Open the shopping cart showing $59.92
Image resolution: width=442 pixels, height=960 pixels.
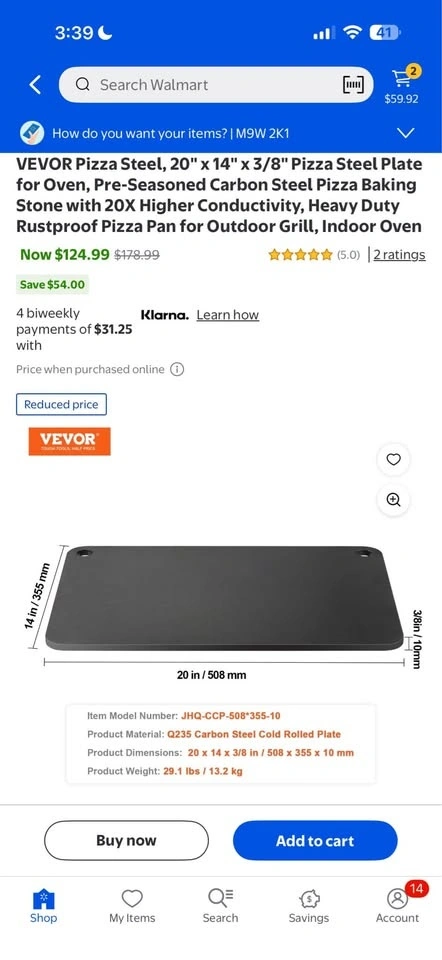(402, 84)
